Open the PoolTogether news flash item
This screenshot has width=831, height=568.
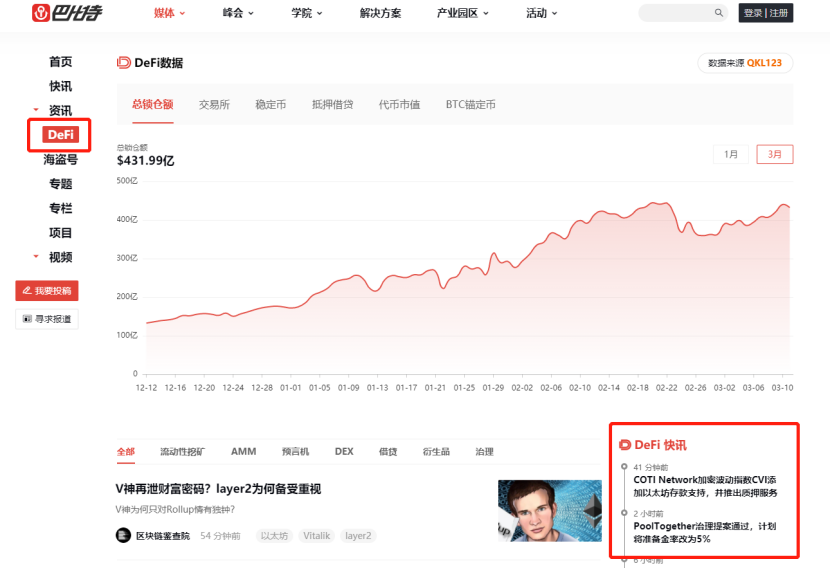[x=705, y=532]
